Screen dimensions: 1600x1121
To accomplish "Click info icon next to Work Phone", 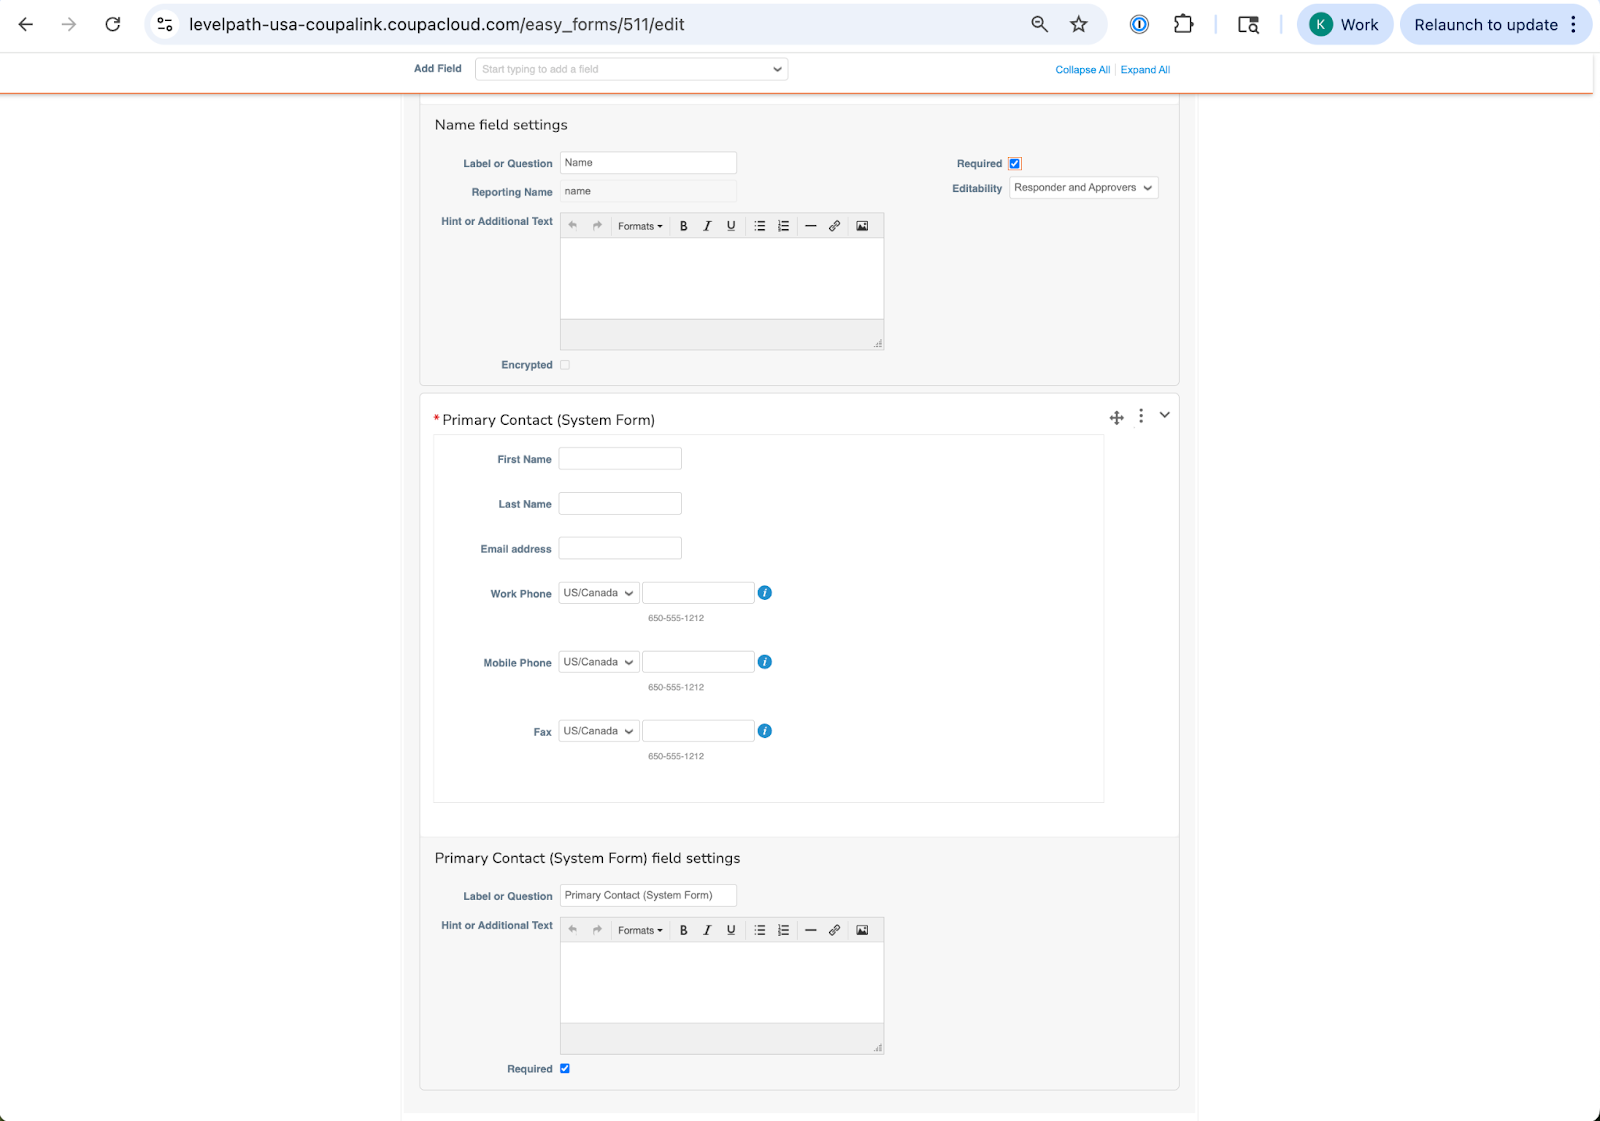I will click(x=765, y=593).
